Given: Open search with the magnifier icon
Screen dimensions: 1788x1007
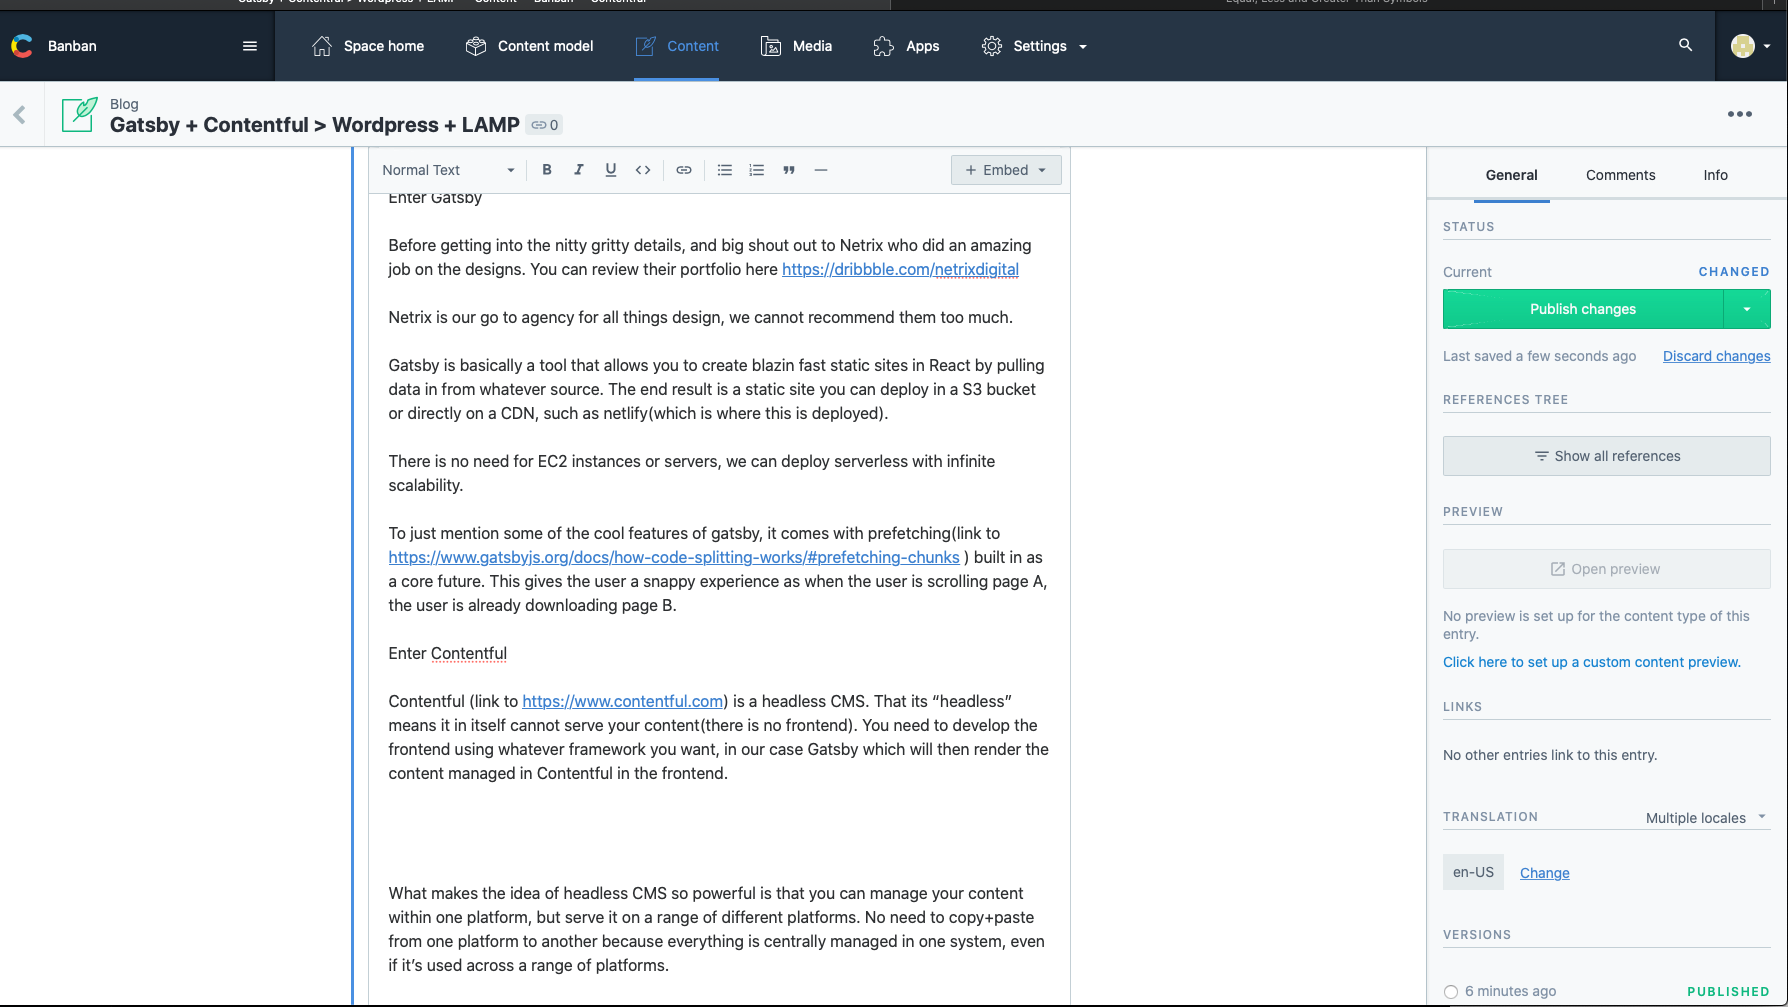Looking at the screenshot, I should (x=1686, y=45).
